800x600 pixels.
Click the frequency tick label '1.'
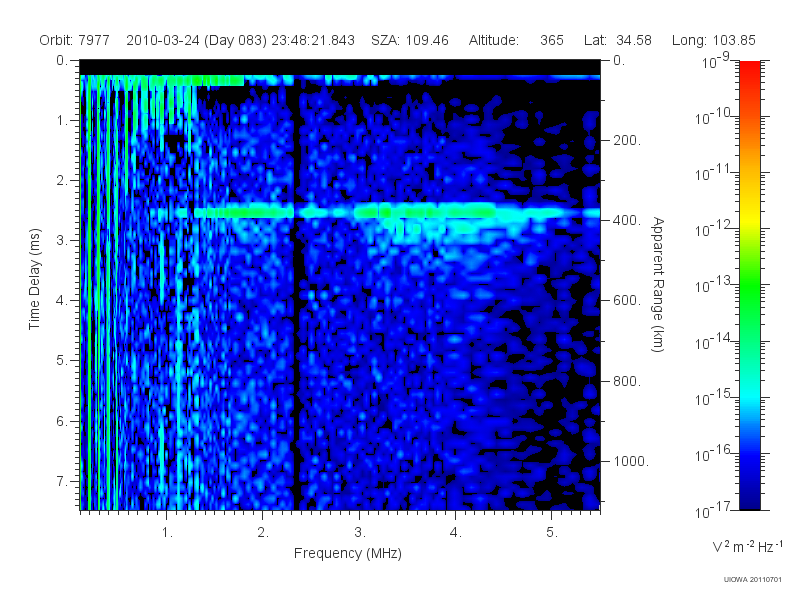tap(167, 533)
